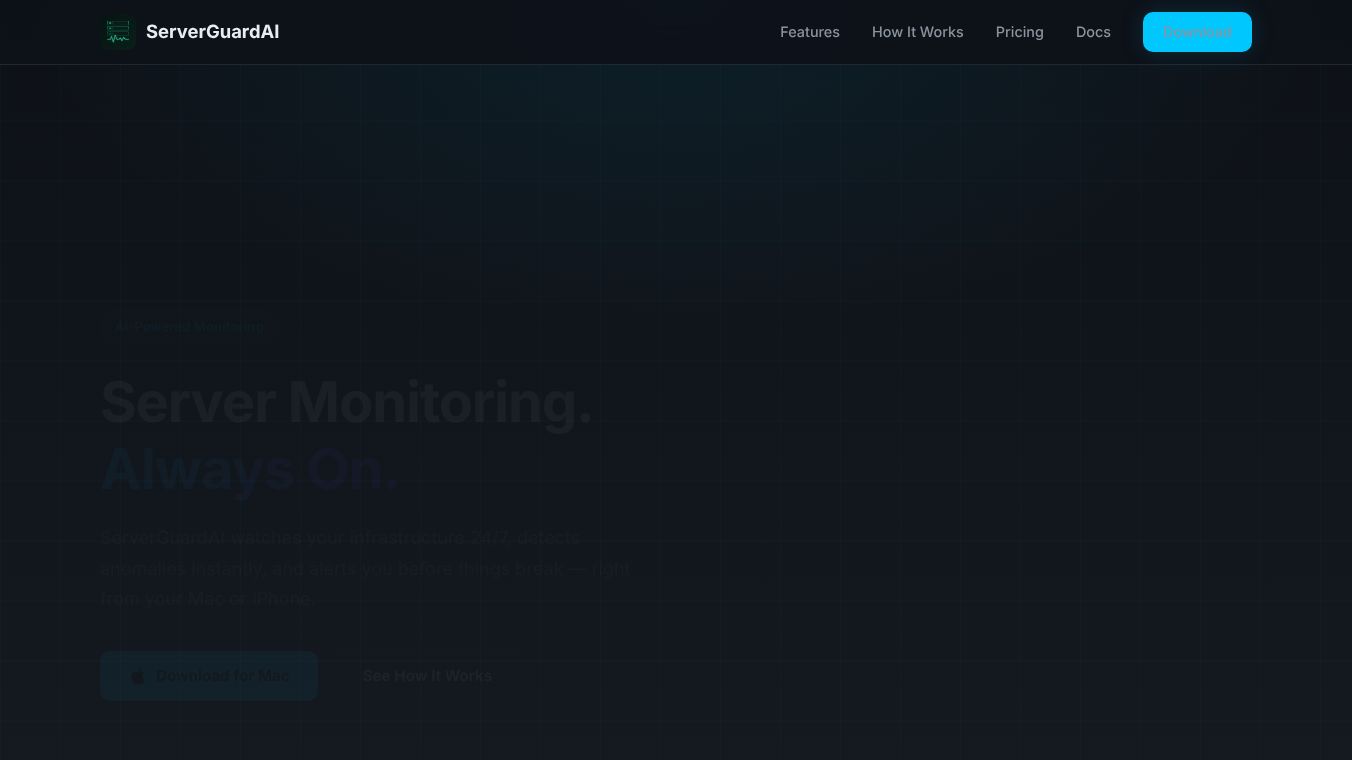The width and height of the screenshot is (1352, 760).
Task: Go to How It Works in navbar
Action: click(918, 32)
